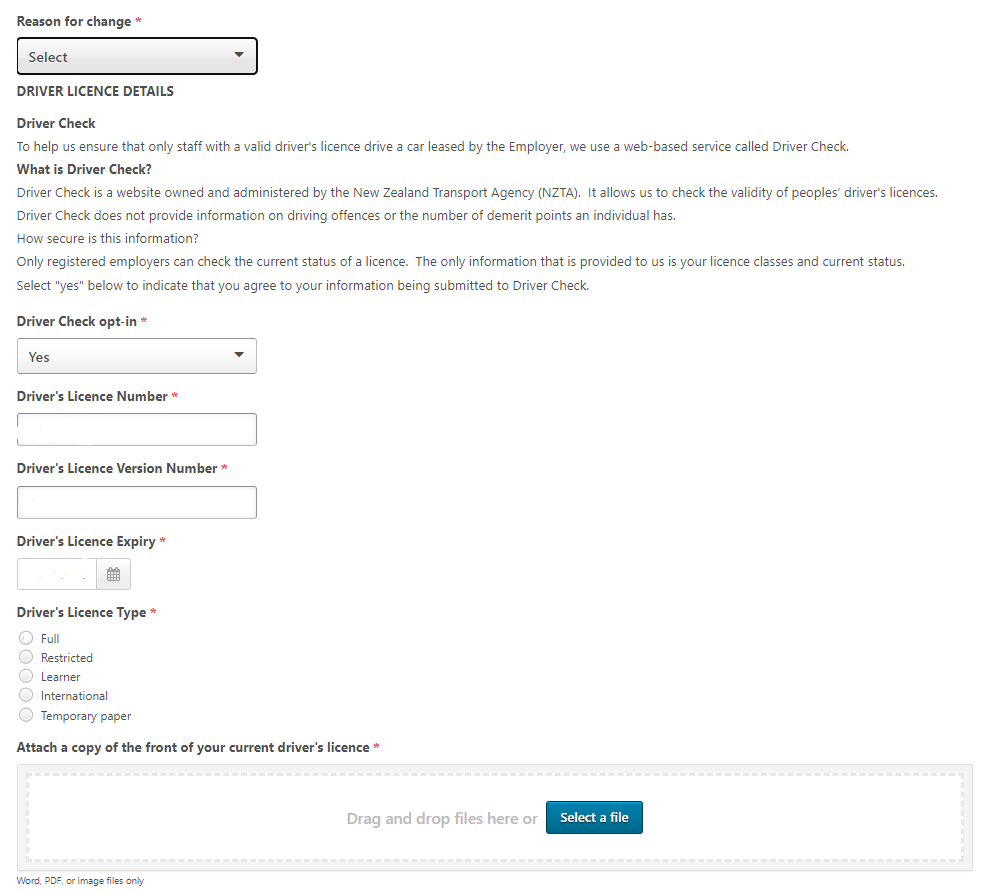Pick the International licence type
The width and height of the screenshot is (990, 893).
click(26, 695)
